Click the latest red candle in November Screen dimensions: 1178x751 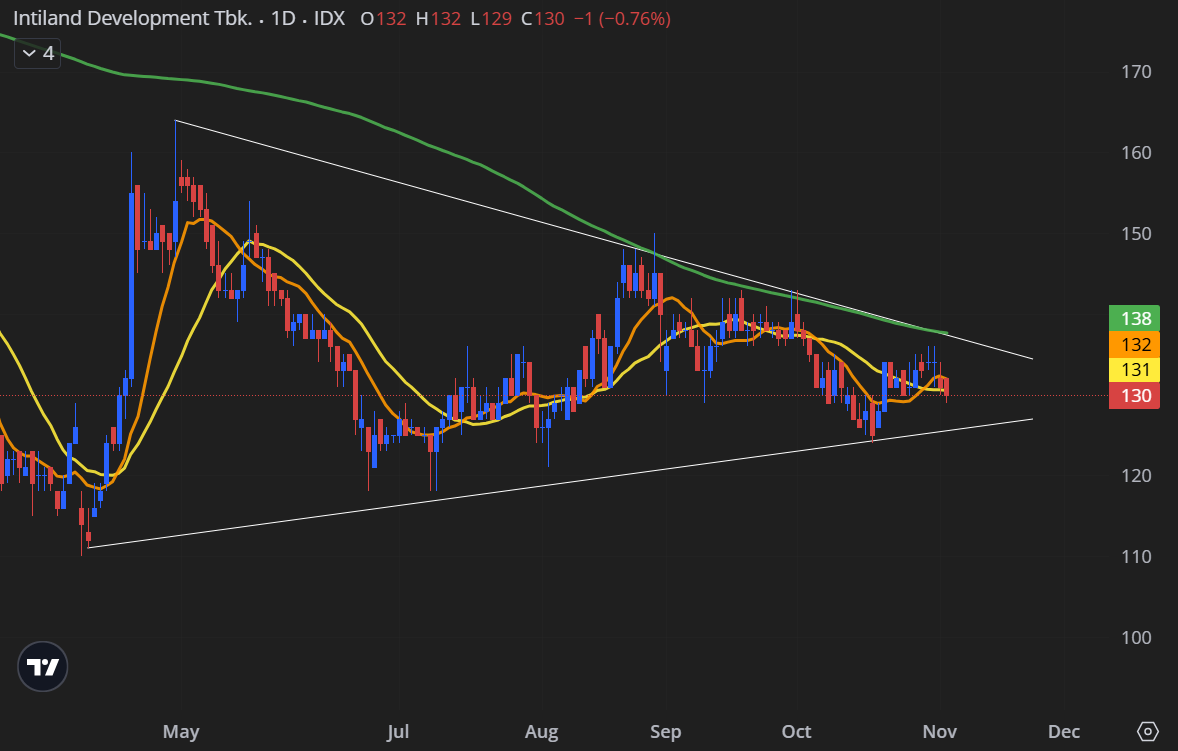pos(946,388)
